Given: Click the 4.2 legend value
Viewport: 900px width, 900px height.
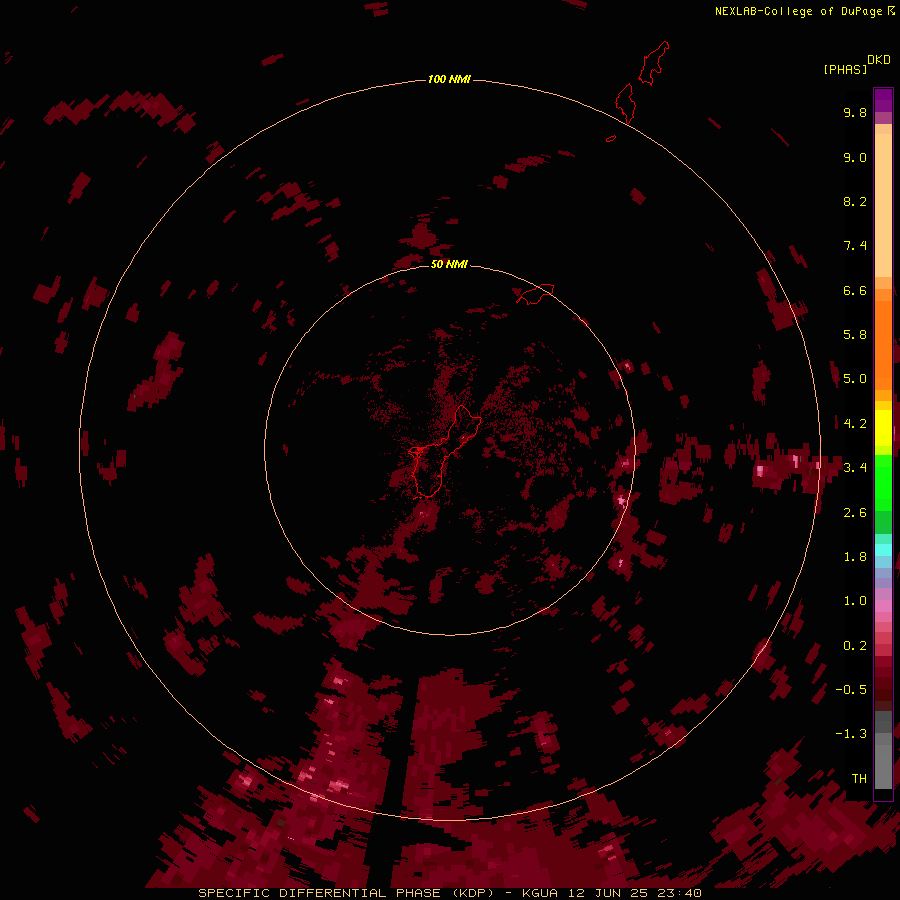Looking at the screenshot, I should [855, 424].
